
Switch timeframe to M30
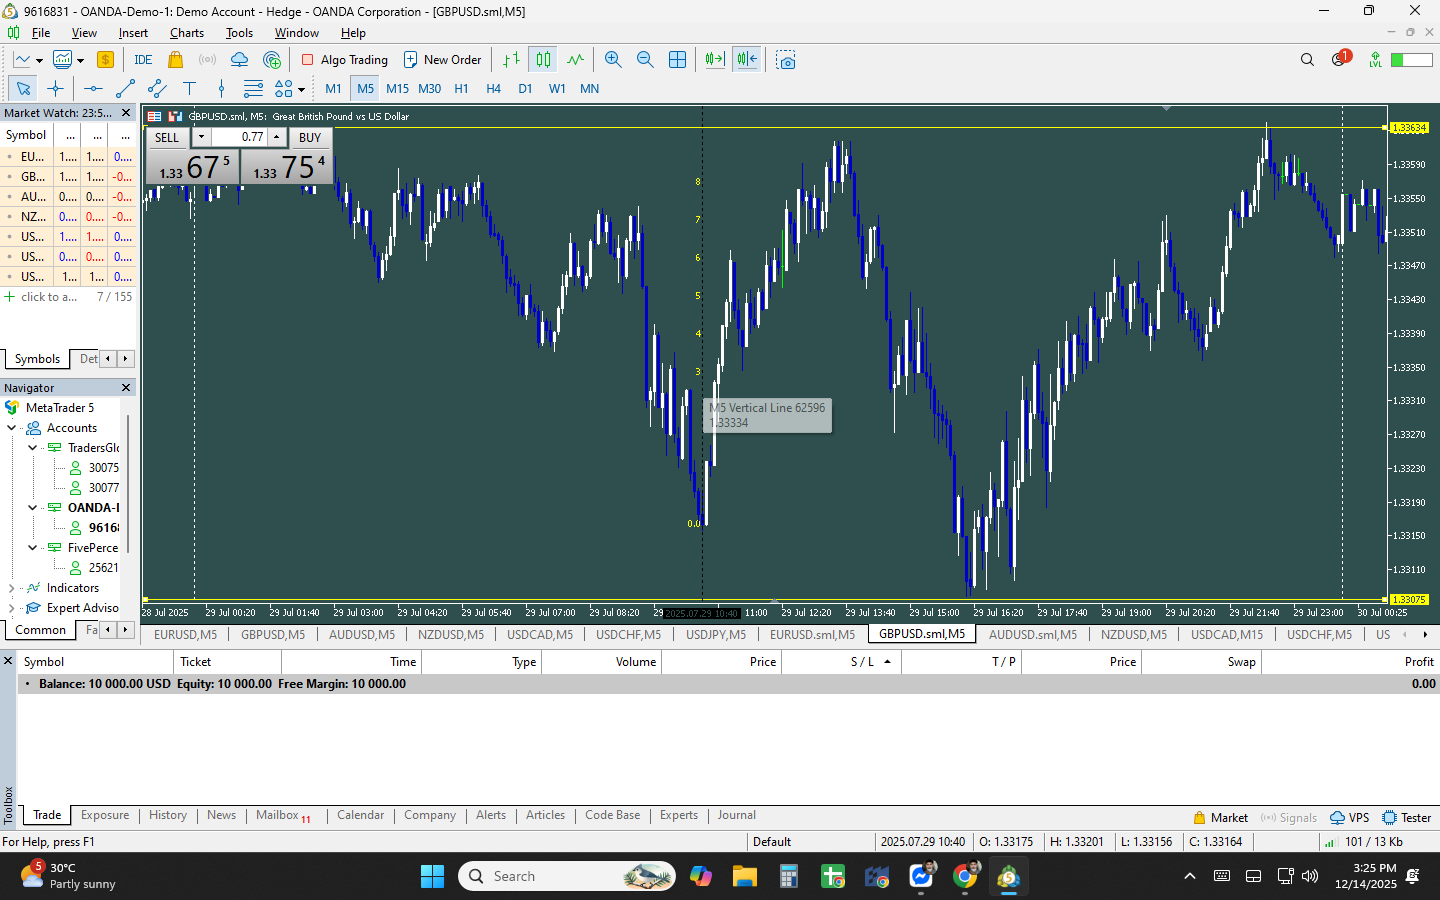click(x=429, y=88)
